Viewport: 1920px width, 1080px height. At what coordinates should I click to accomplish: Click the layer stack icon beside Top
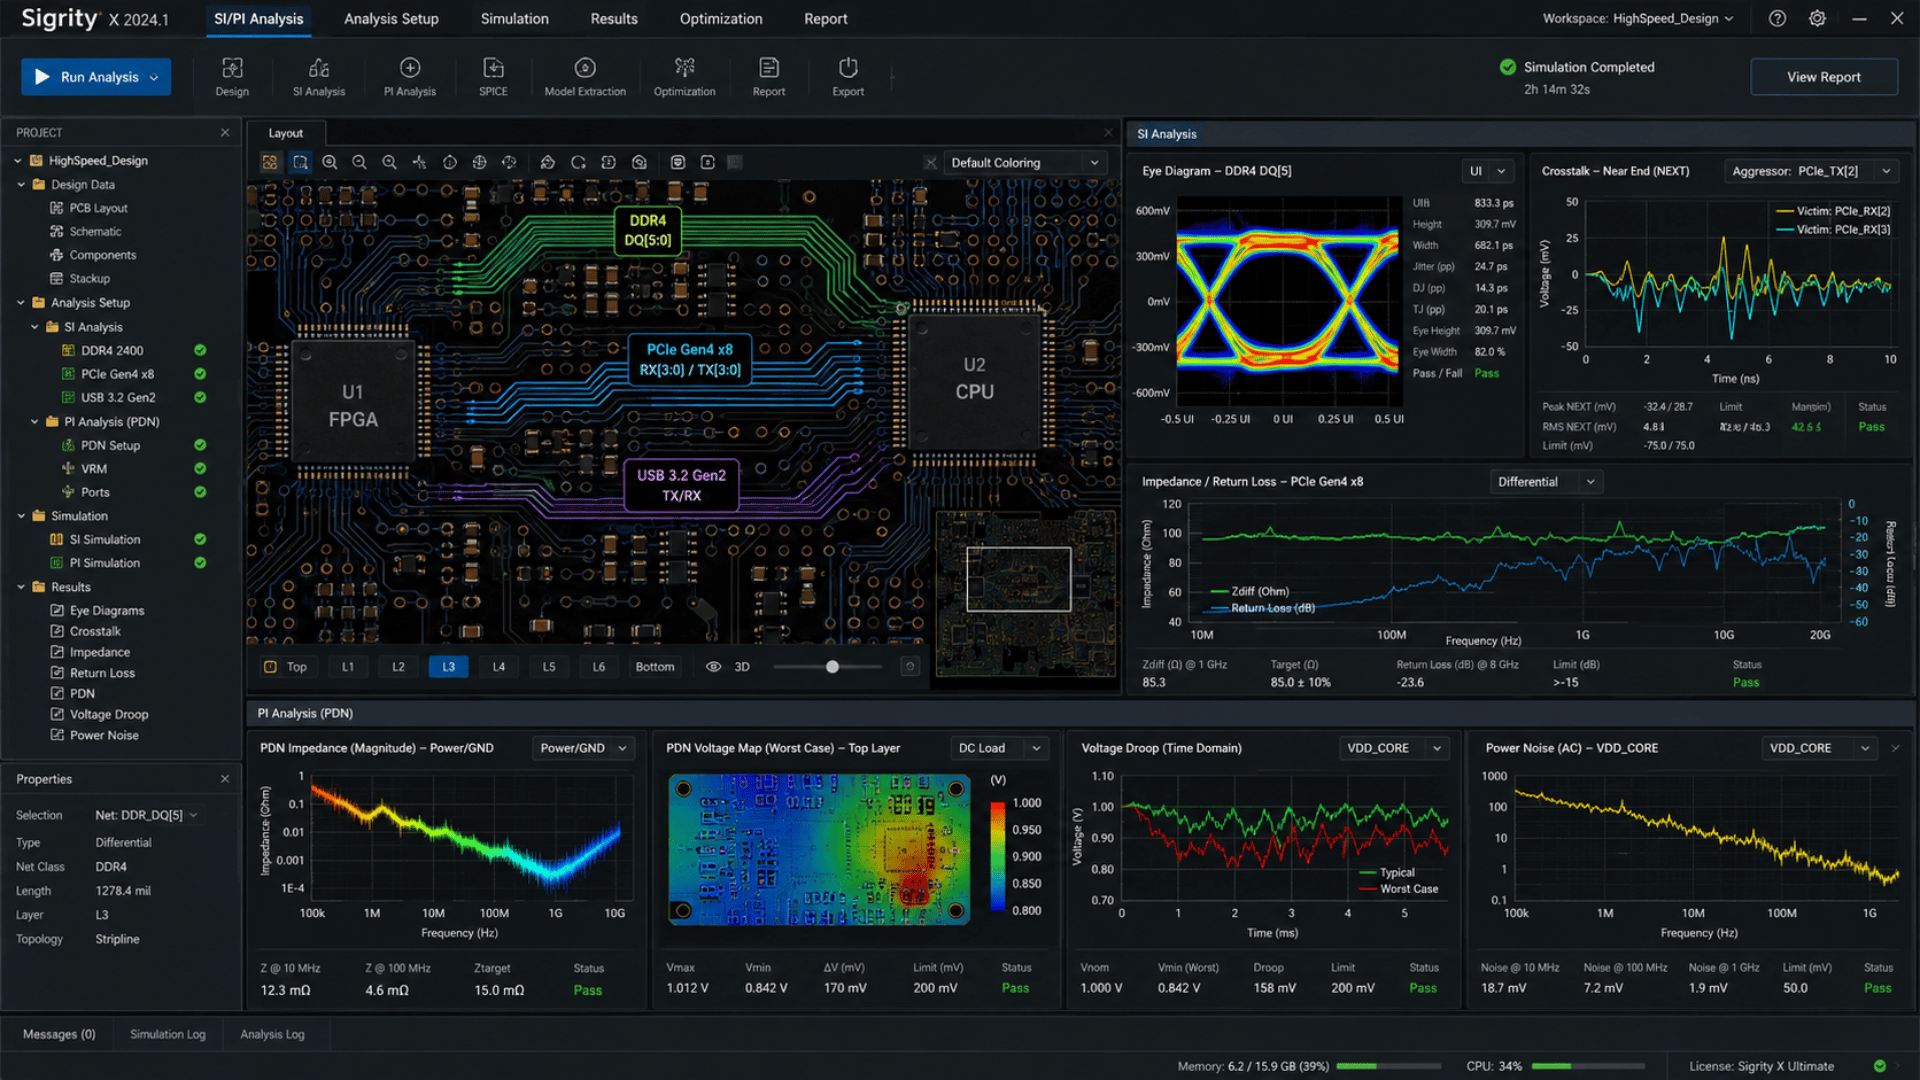coord(270,667)
